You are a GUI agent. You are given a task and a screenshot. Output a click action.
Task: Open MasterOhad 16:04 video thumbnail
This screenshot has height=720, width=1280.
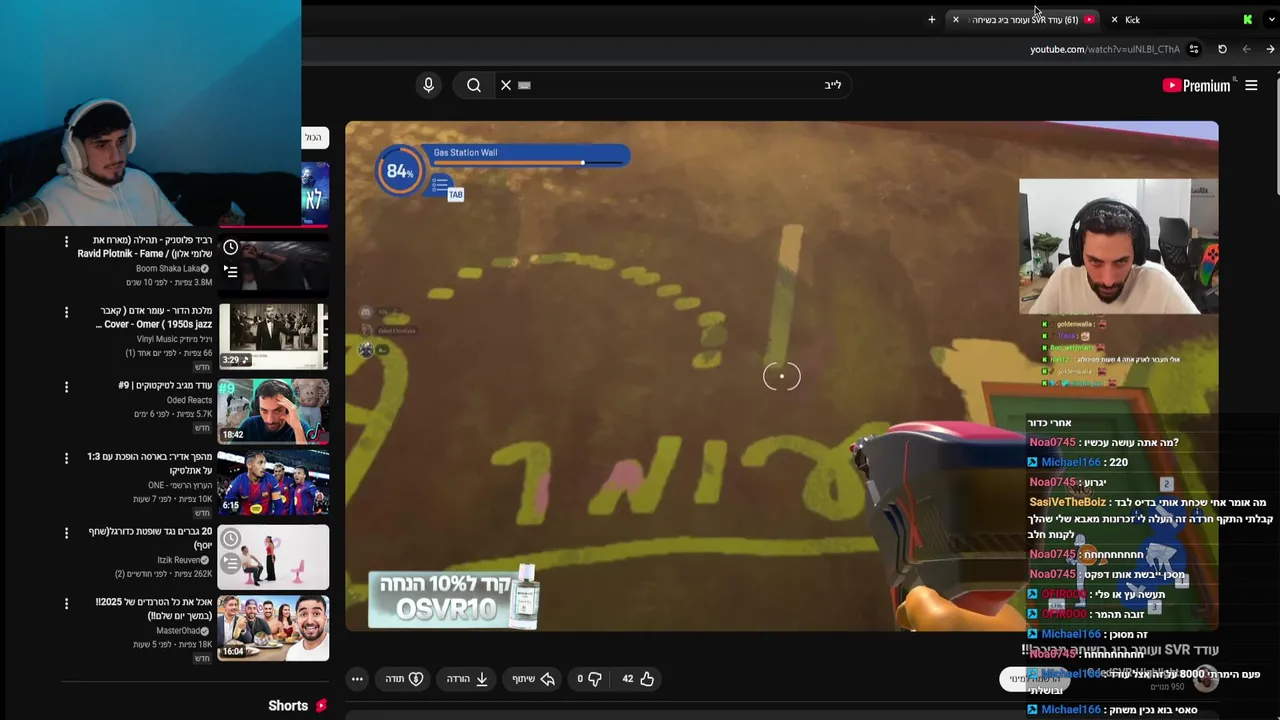tap(273, 628)
